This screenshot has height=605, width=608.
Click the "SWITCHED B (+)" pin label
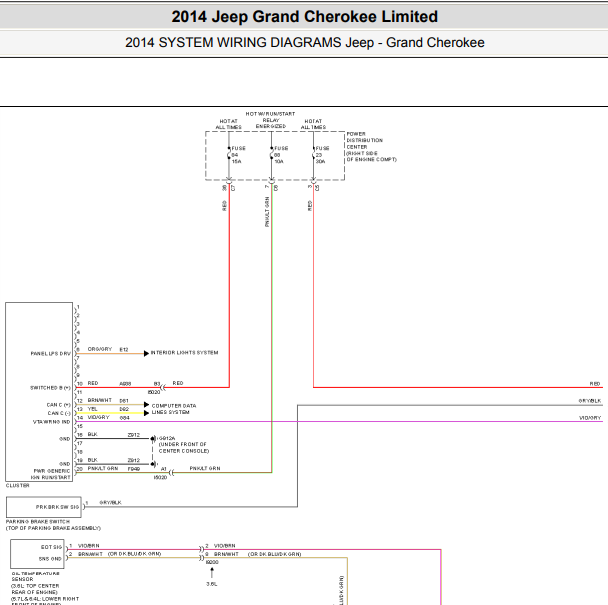coord(50,388)
